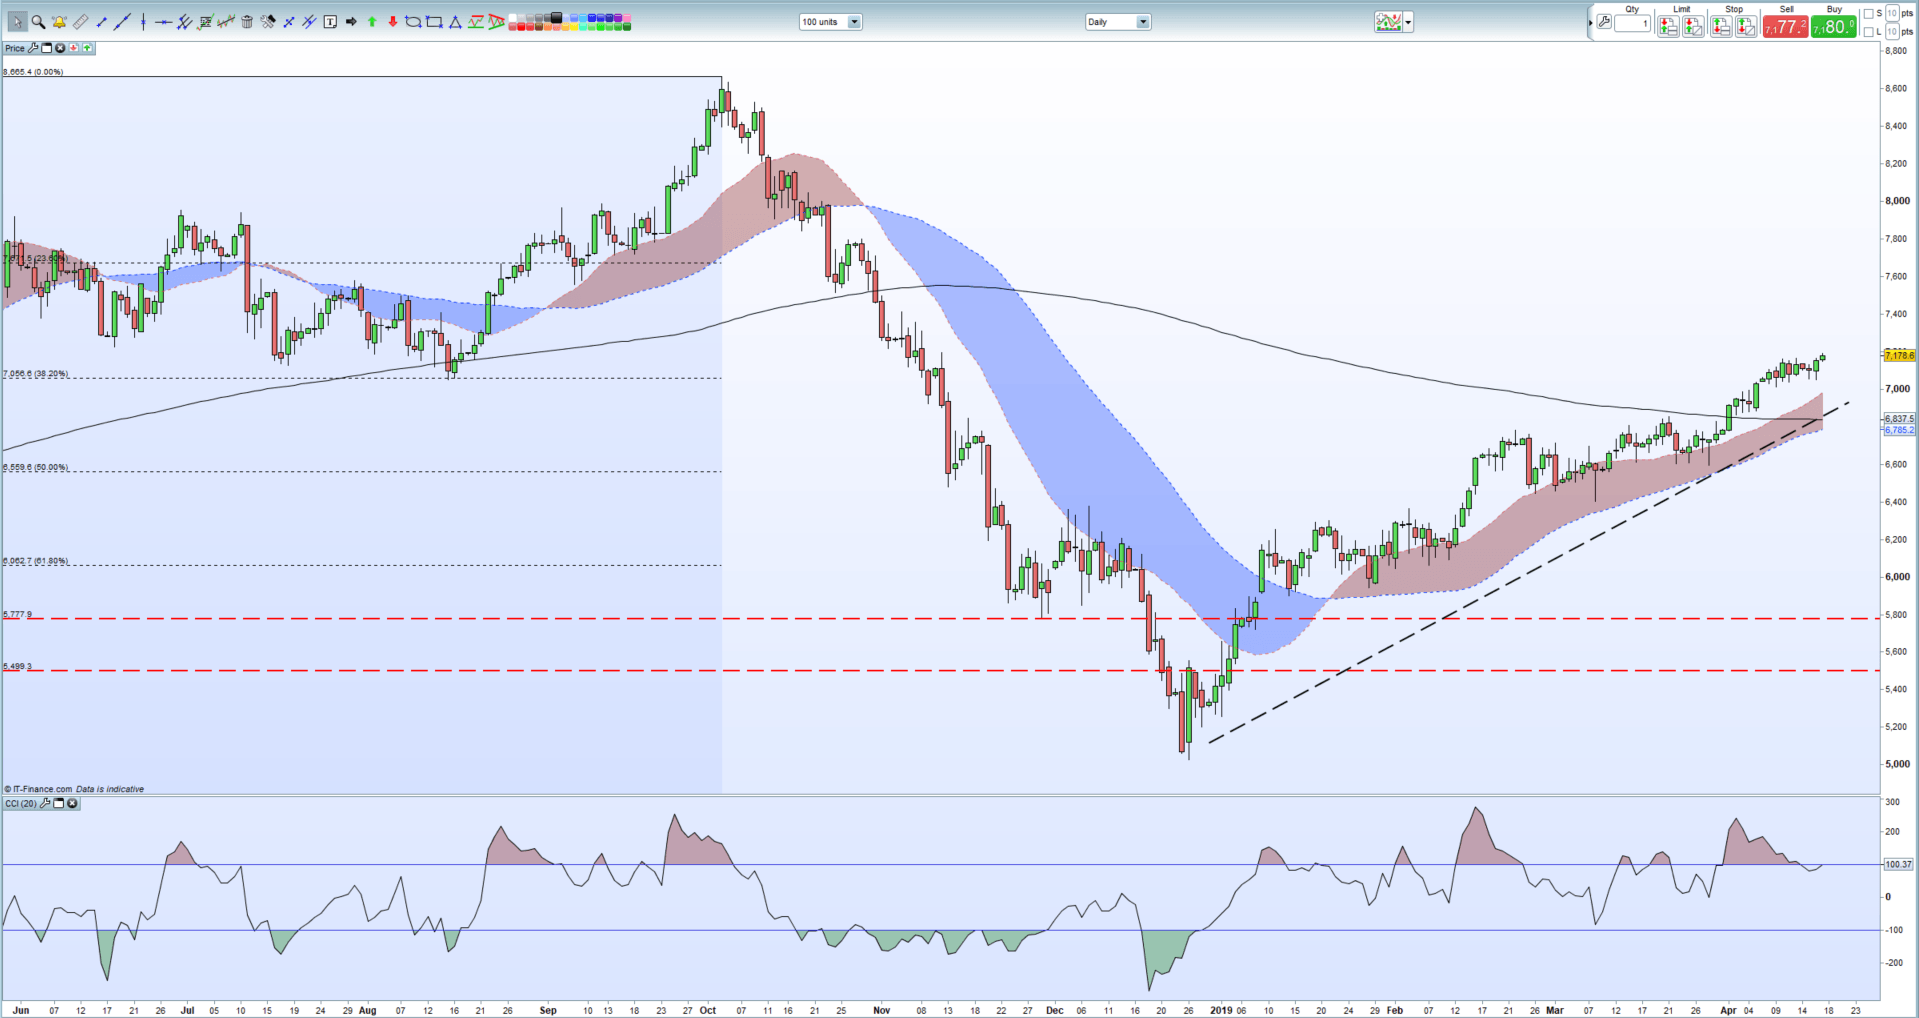Select the blue crossed lines tool
The image size is (1919, 1018).
coord(289,22)
